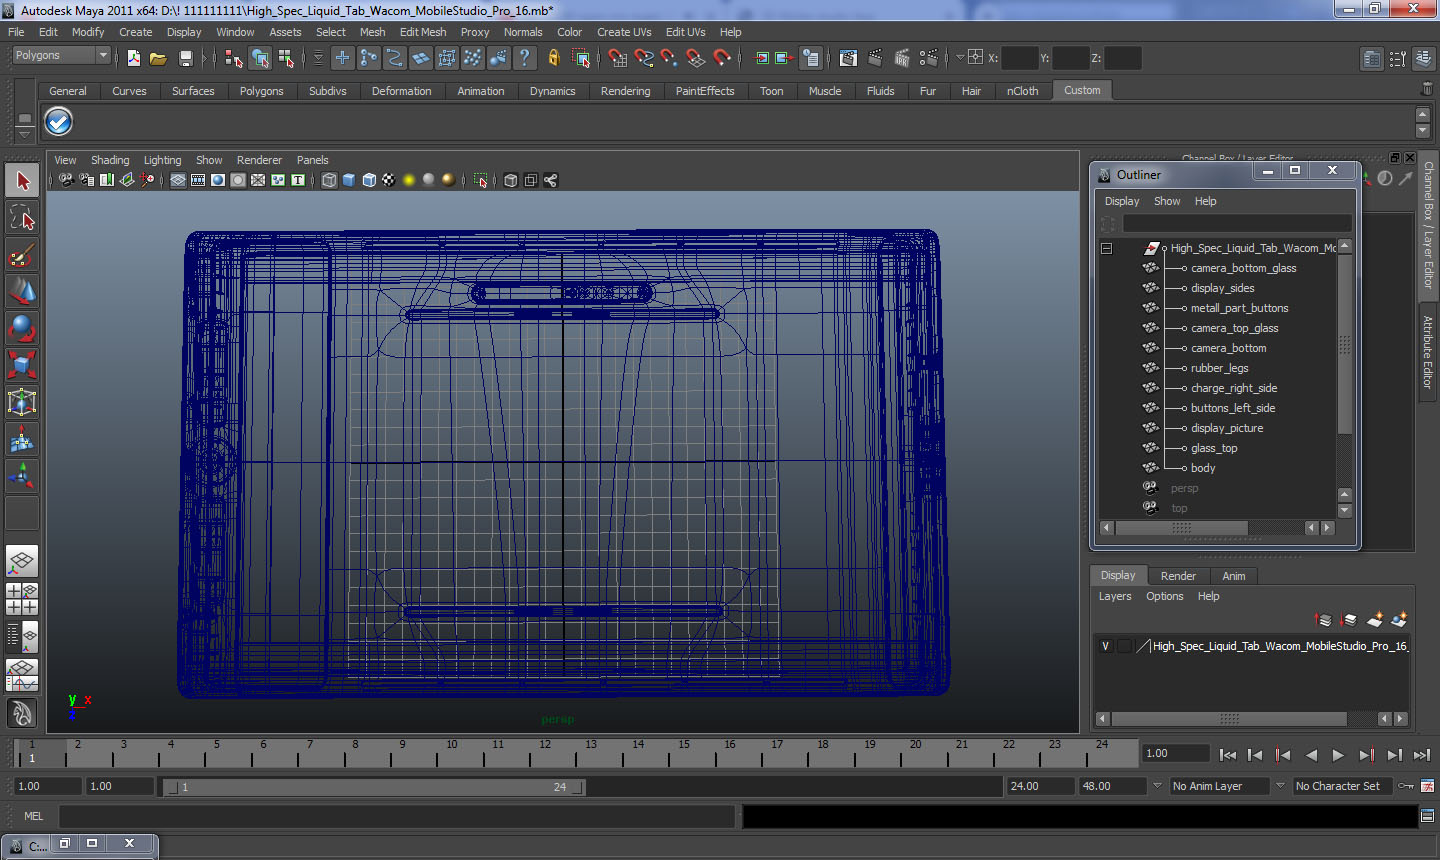Image resolution: width=1440 pixels, height=860 pixels.
Task: Activate the Rotate tool sphere icon
Action: 22,328
